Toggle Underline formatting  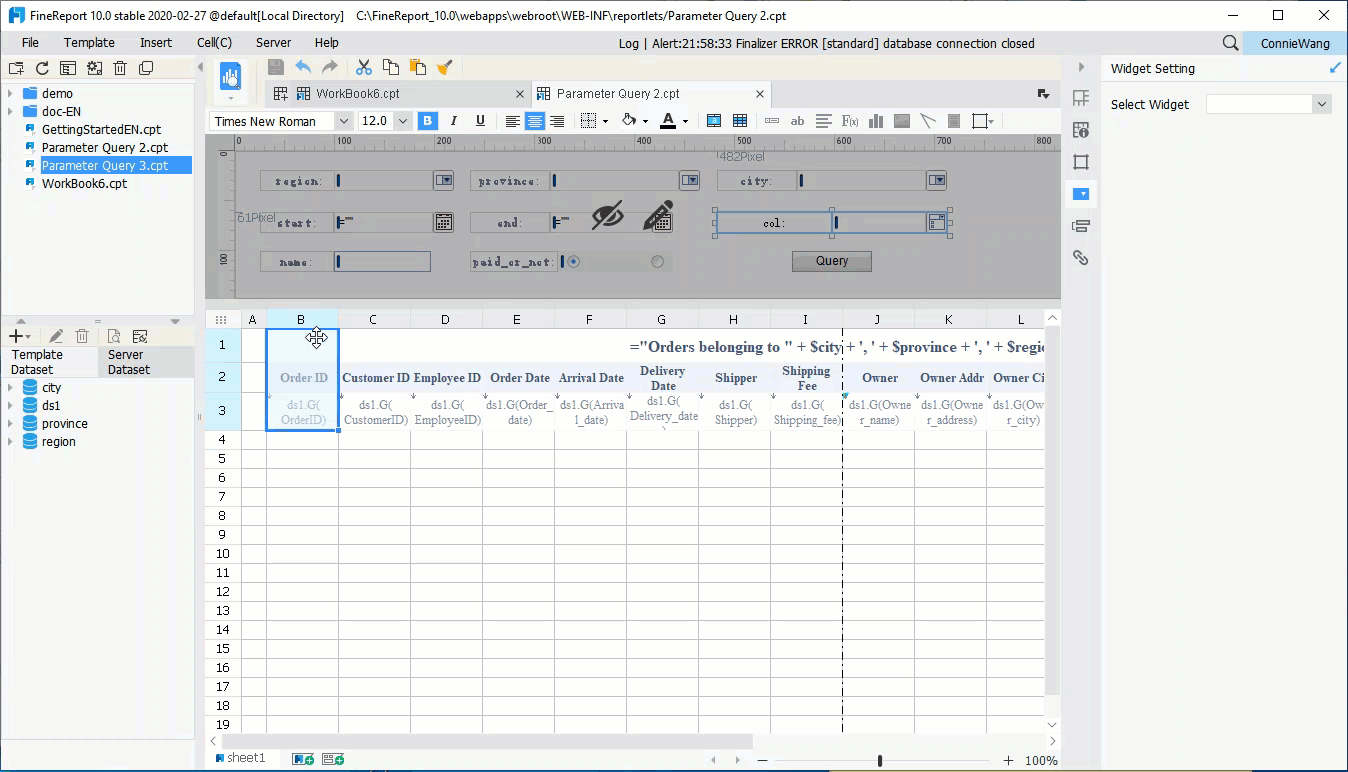480,121
